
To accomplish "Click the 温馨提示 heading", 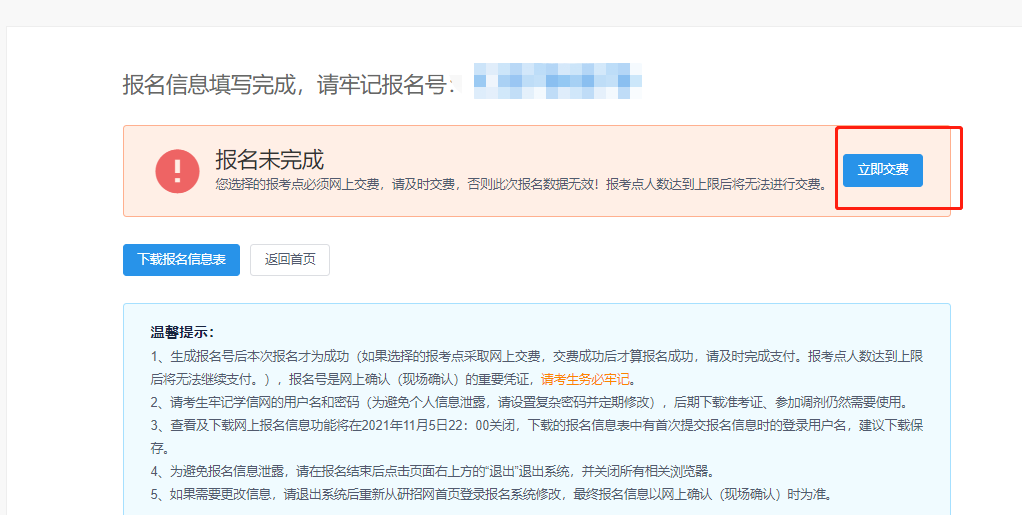I will click(182, 332).
